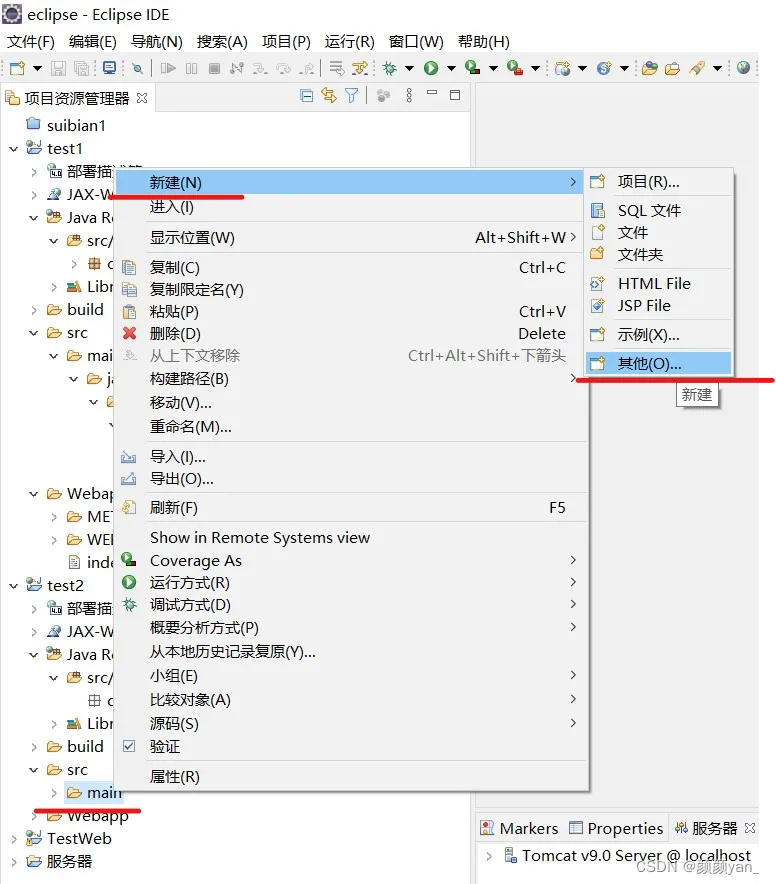Open the terminal/console monitor toolbar icon
This screenshot has height=884, width=776.
(x=109, y=68)
